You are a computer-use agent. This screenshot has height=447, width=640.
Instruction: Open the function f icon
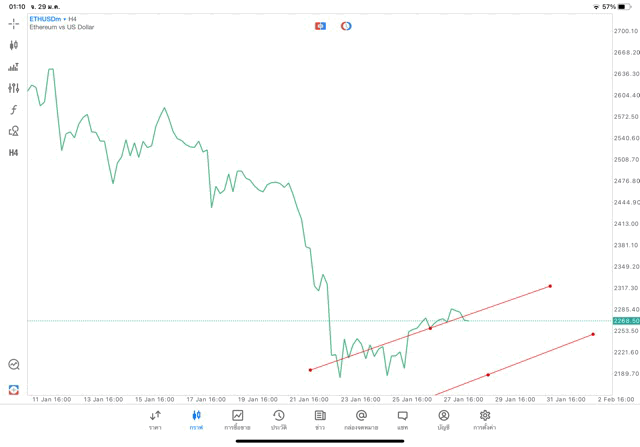[14, 110]
